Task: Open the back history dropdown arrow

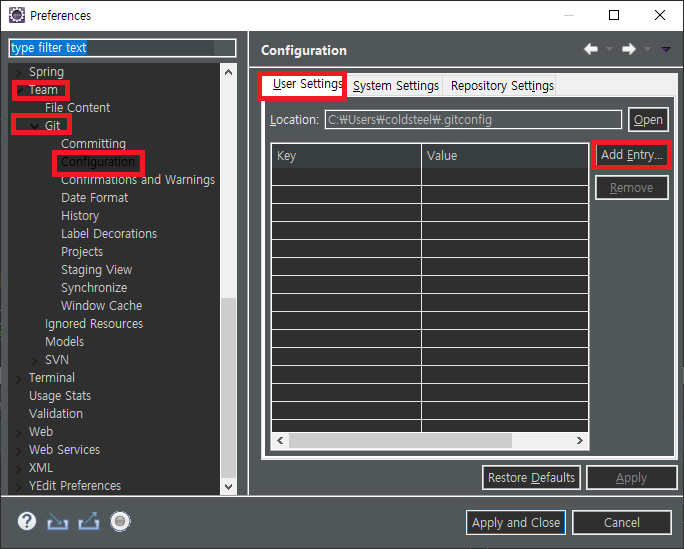Action: (609, 49)
